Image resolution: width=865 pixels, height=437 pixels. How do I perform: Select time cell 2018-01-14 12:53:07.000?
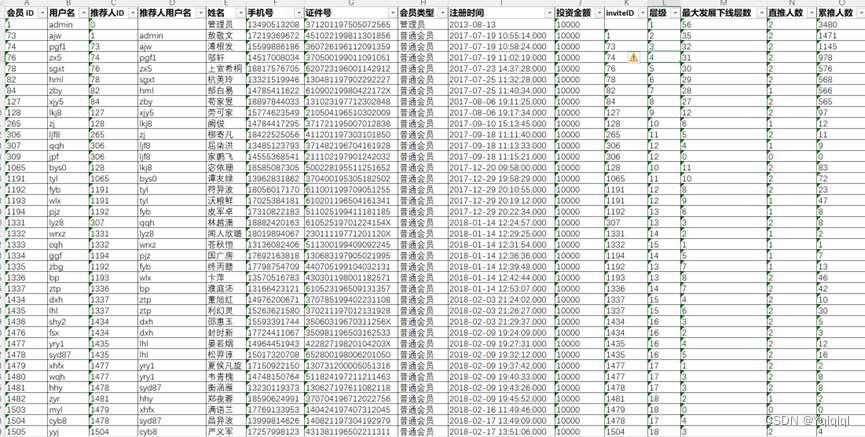click(501, 289)
